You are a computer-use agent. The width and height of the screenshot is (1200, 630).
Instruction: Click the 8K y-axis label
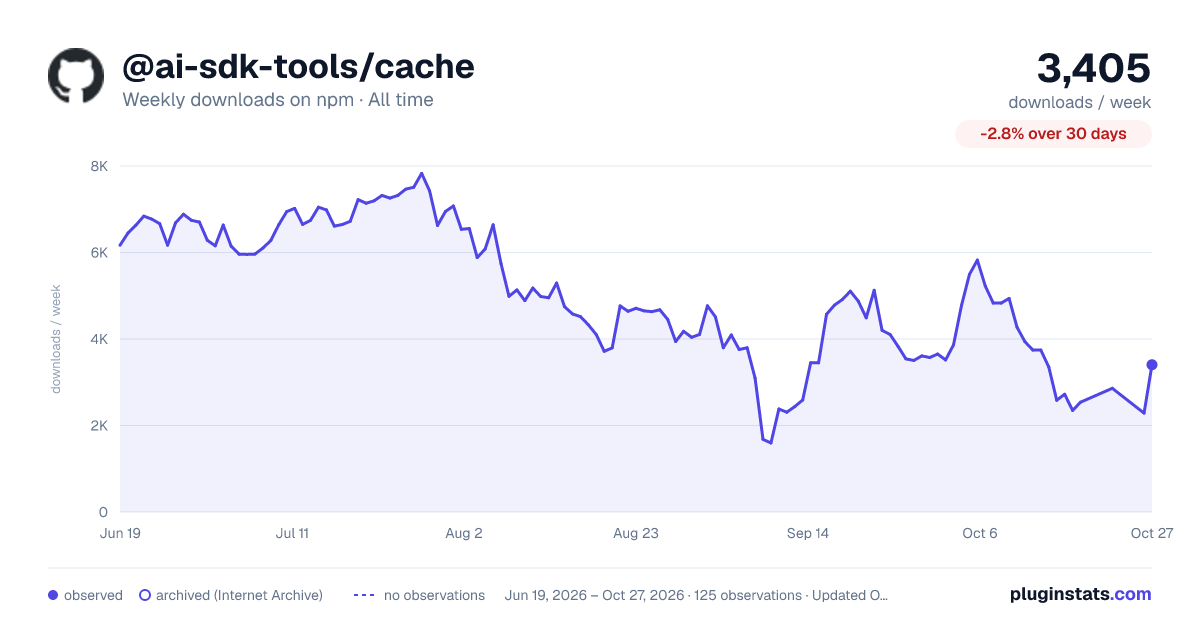tap(99, 166)
